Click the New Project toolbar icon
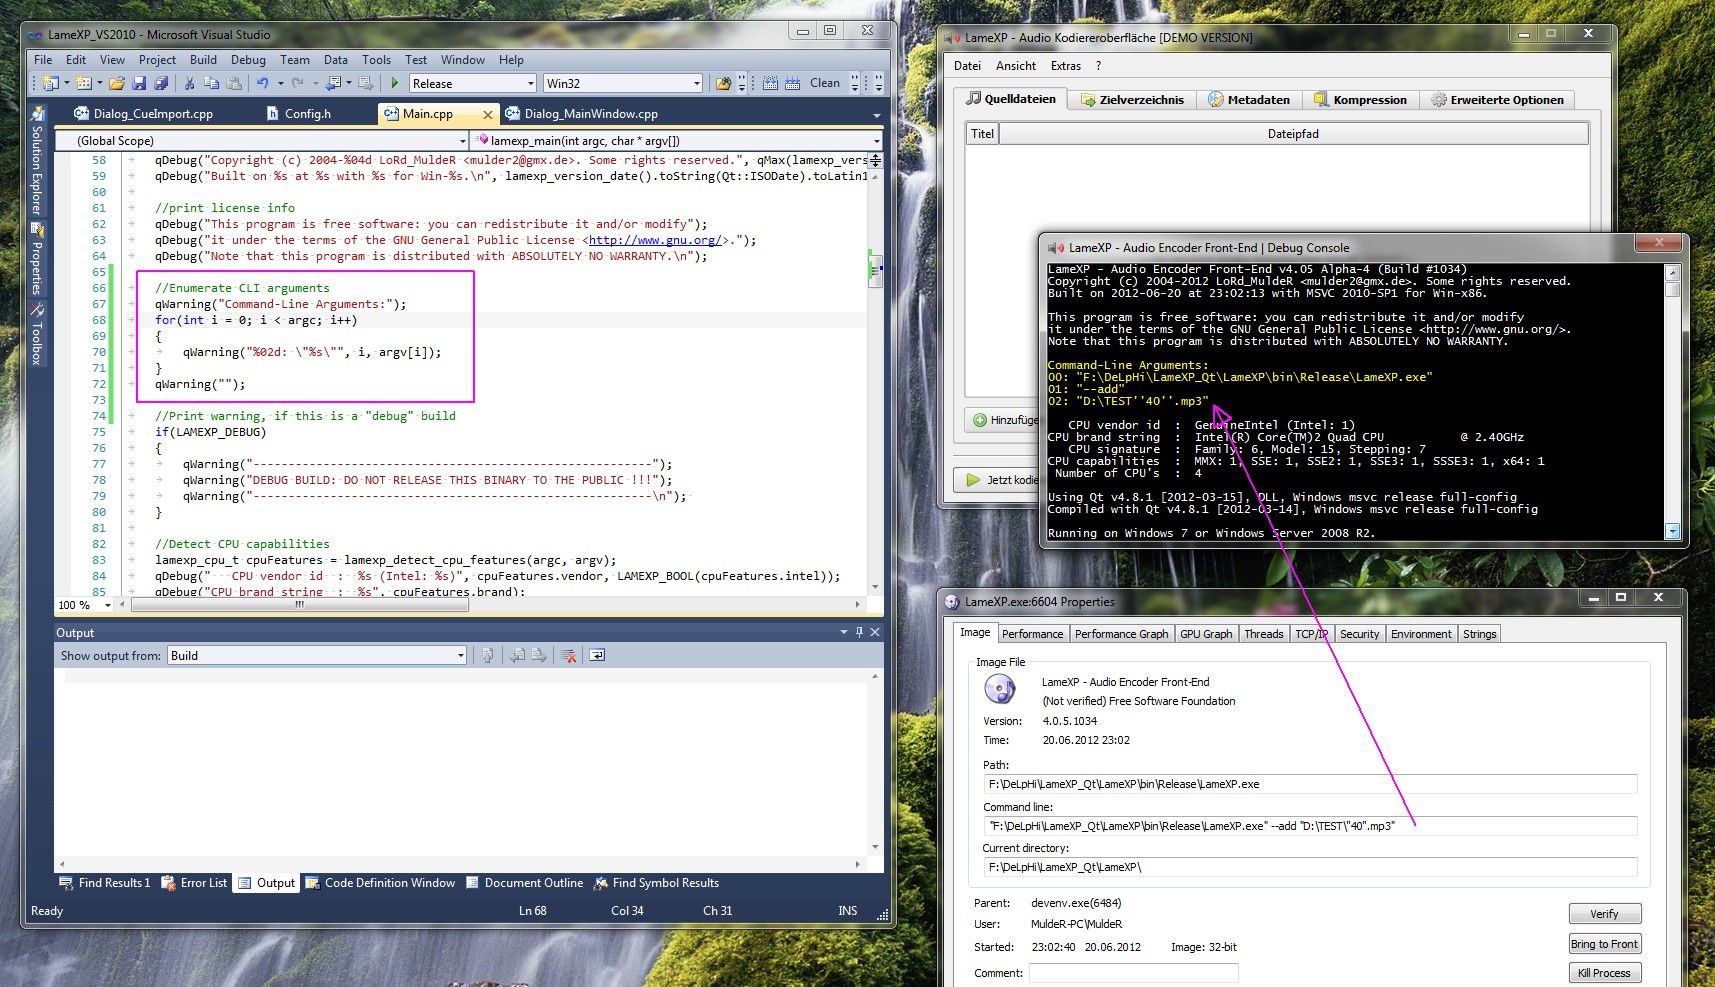The image size is (1715, 987). pos(50,83)
